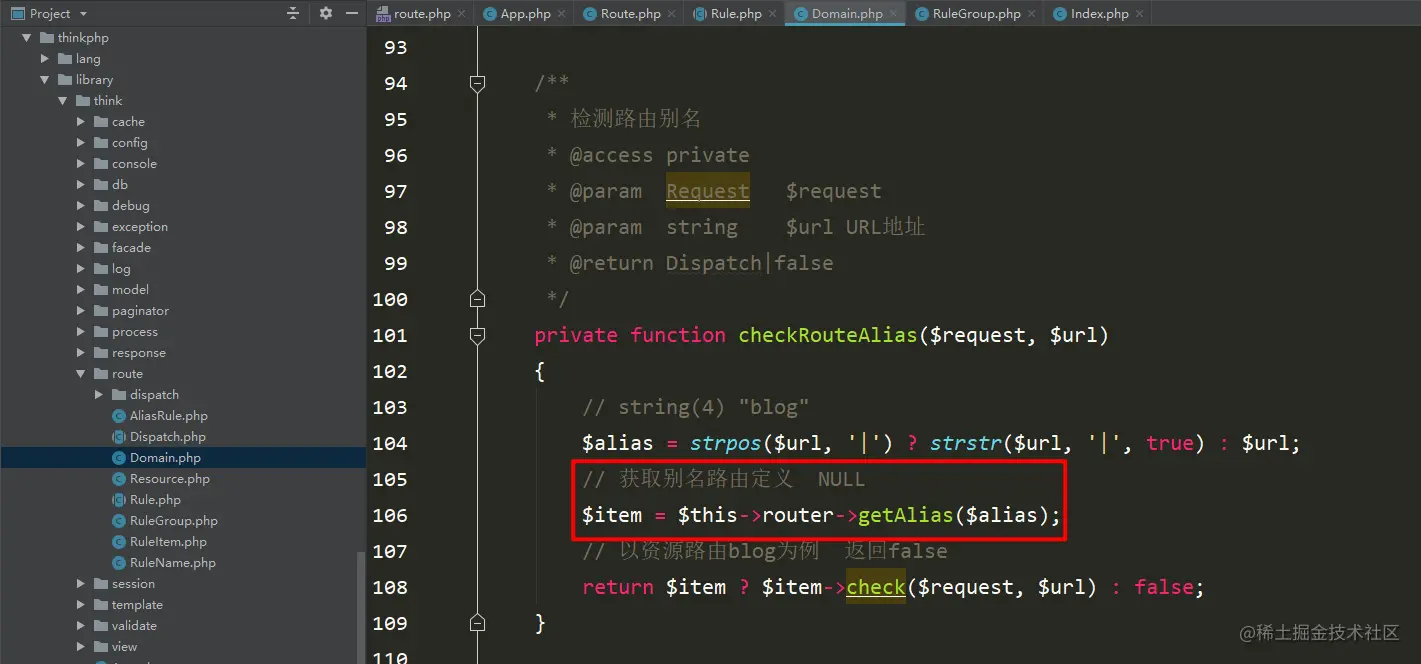1421x664 pixels.
Task: Click the AliasRule.php class file icon
Action: coord(119,416)
